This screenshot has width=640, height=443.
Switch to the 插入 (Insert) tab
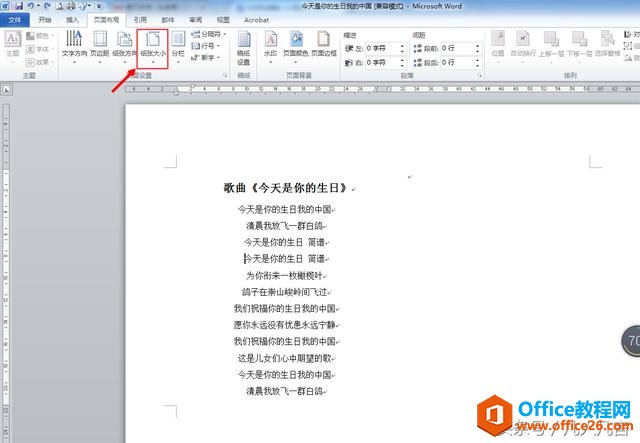click(73, 19)
